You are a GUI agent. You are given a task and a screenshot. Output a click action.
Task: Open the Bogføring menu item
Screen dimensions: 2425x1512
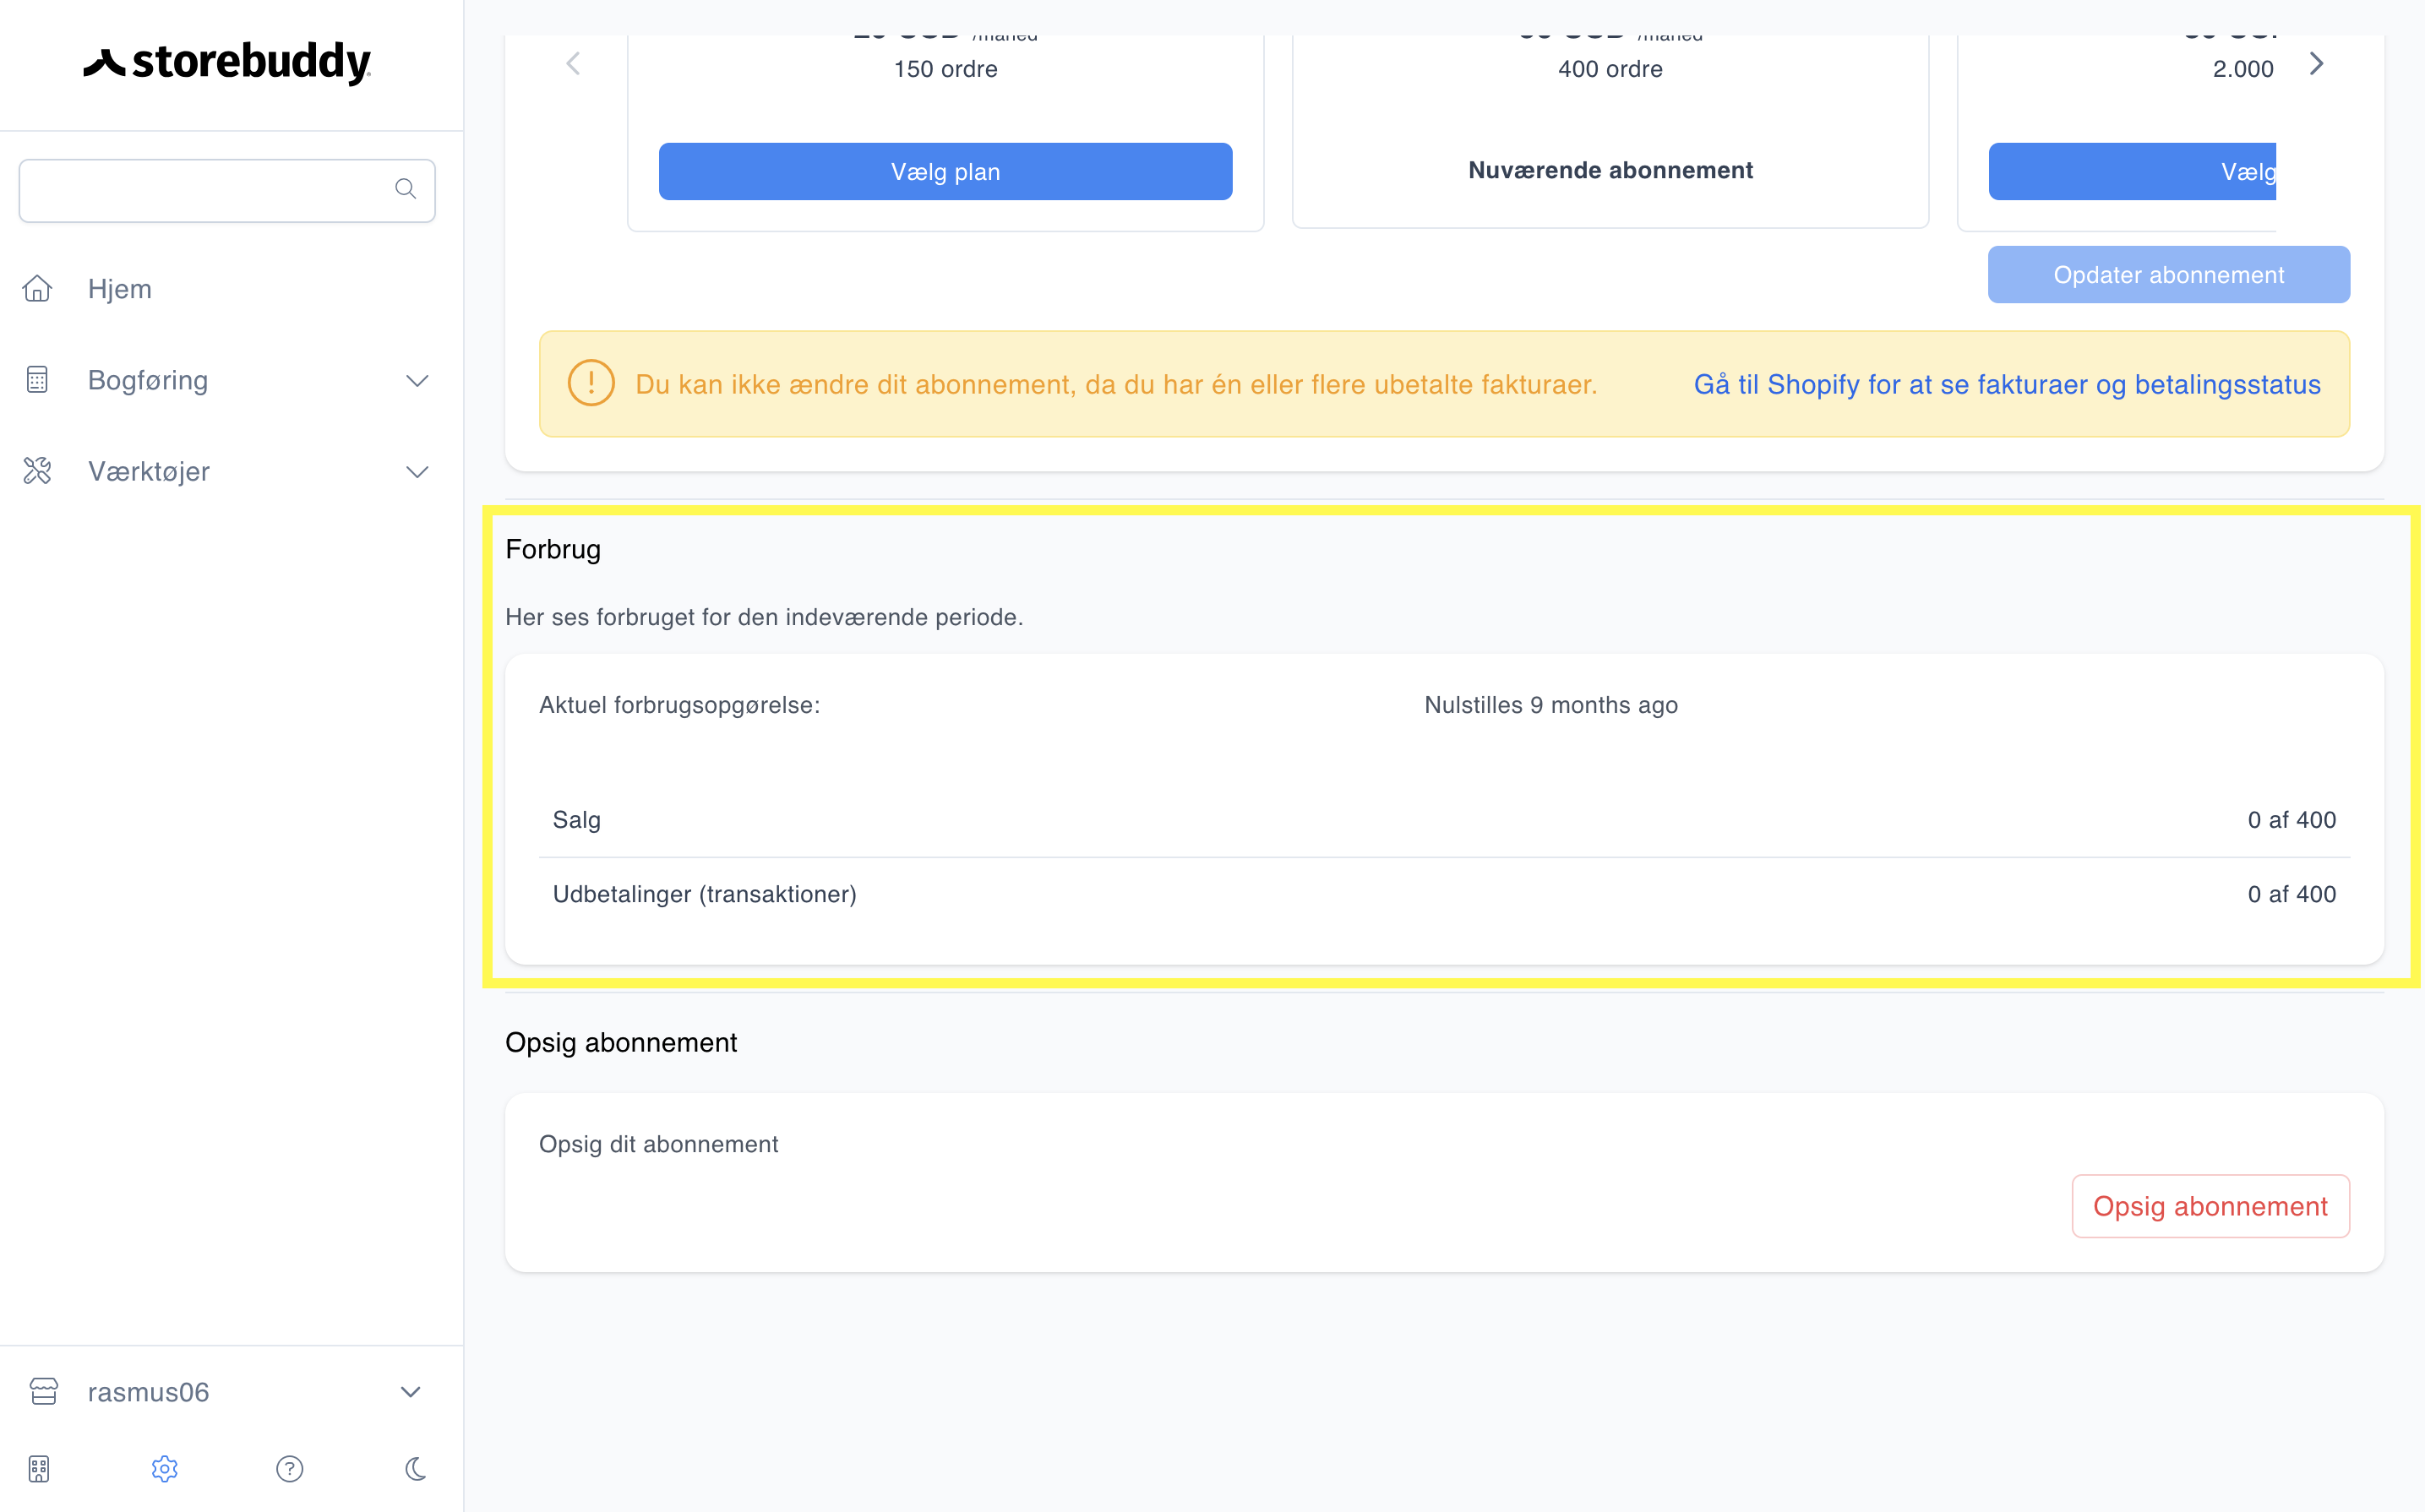(148, 380)
